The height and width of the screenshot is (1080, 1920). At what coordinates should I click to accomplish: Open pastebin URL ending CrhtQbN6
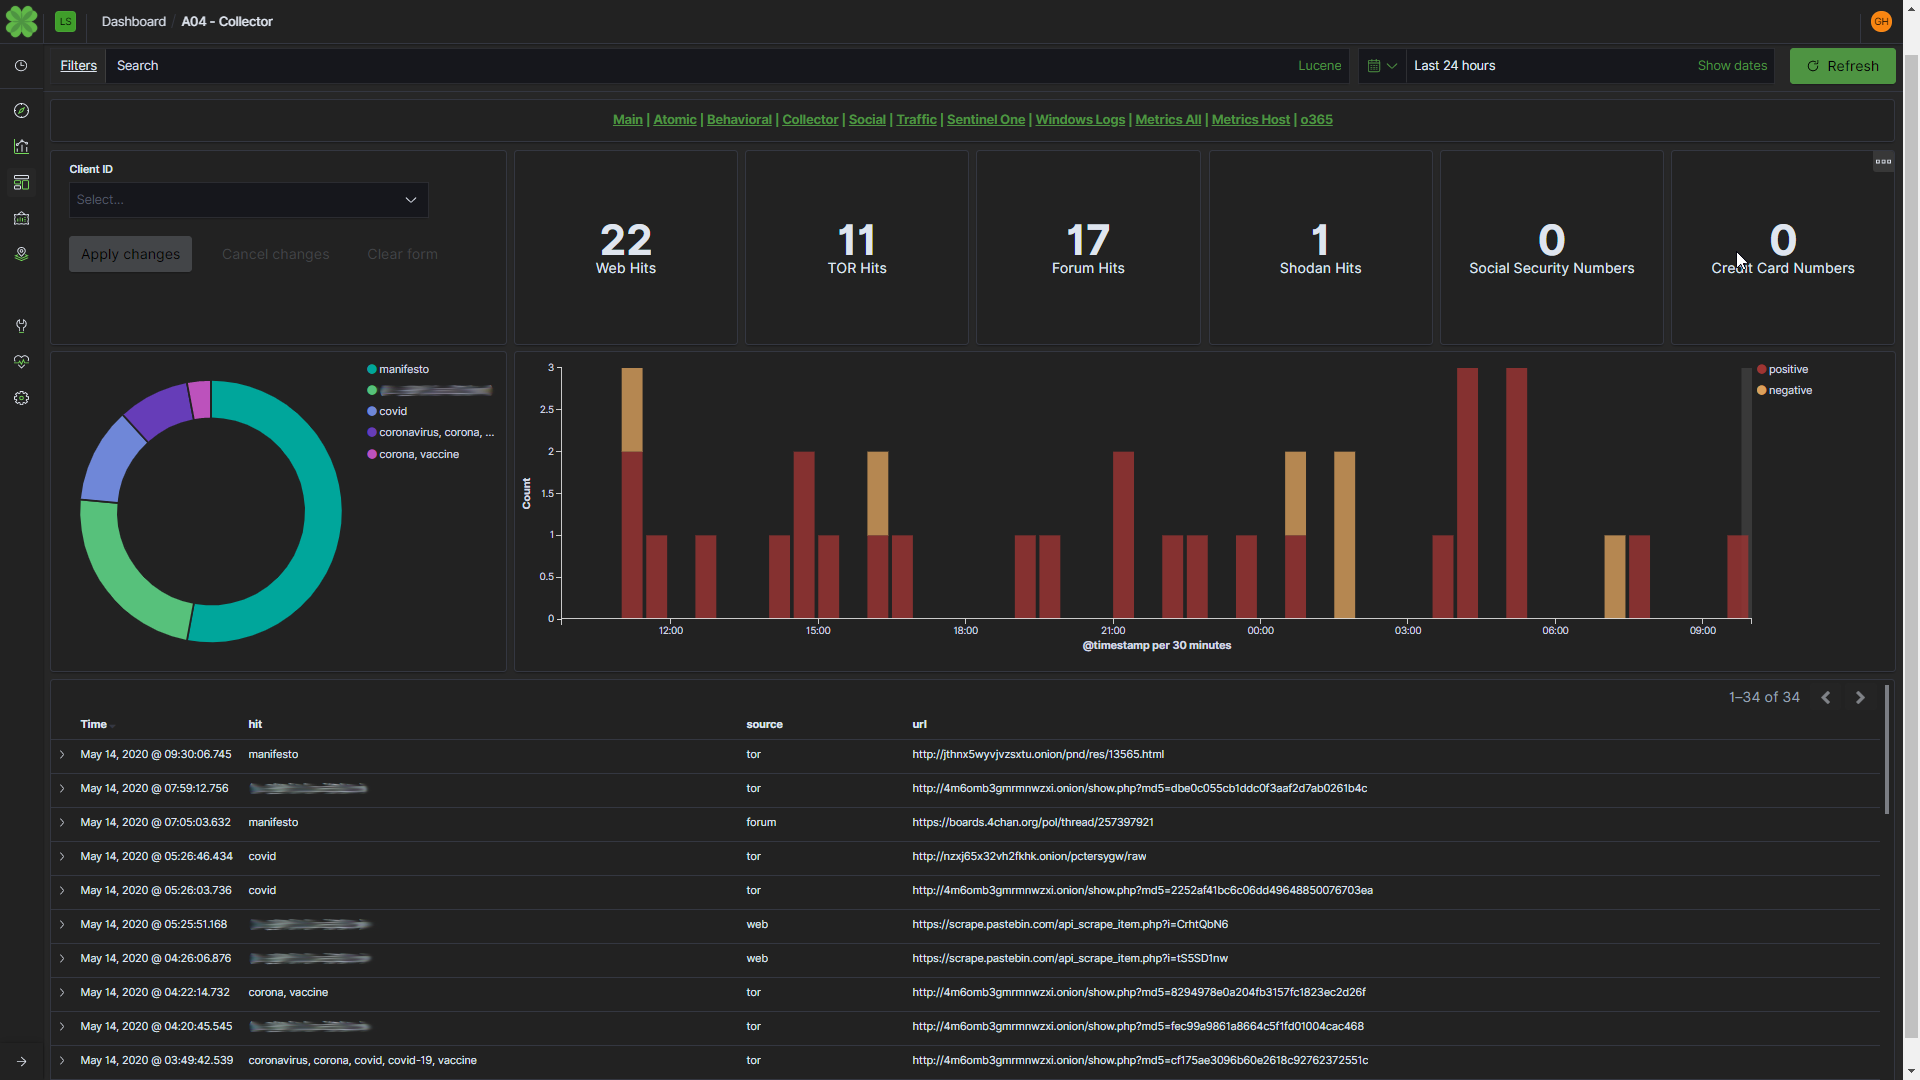[1069, 925]
